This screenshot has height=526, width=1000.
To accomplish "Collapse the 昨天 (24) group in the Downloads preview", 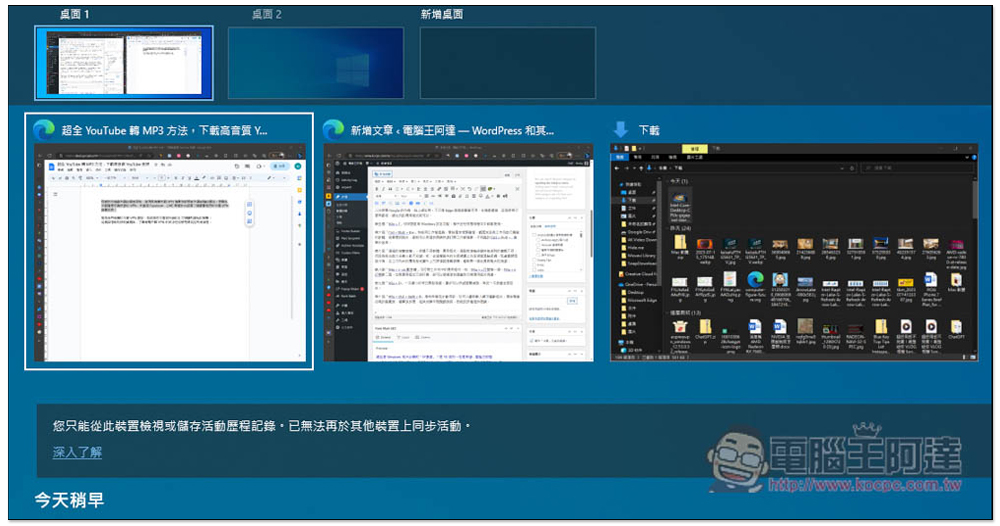I will click(667, 228).
